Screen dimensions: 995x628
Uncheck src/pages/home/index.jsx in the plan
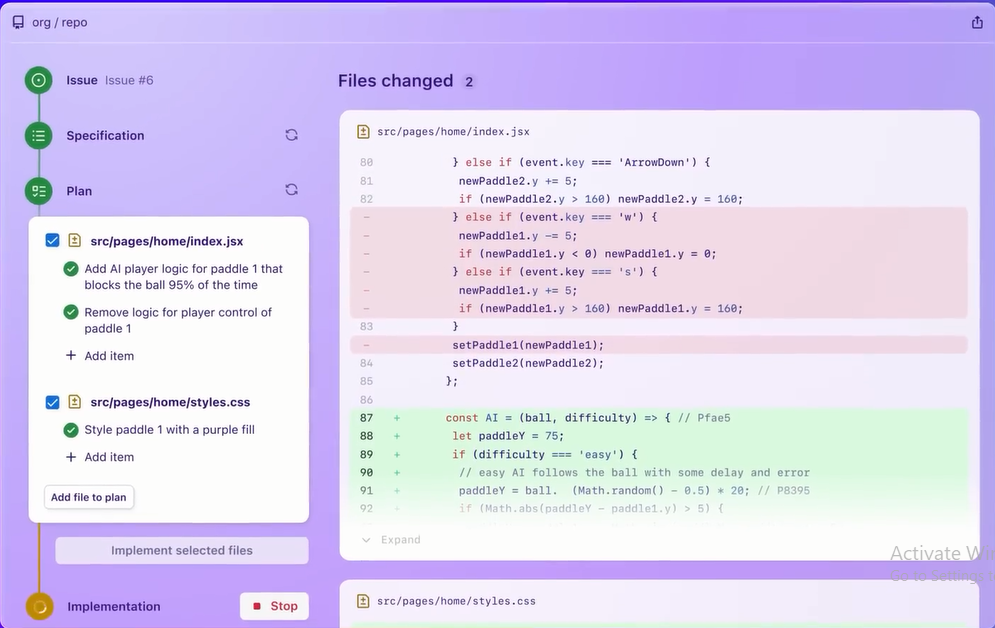52,240
